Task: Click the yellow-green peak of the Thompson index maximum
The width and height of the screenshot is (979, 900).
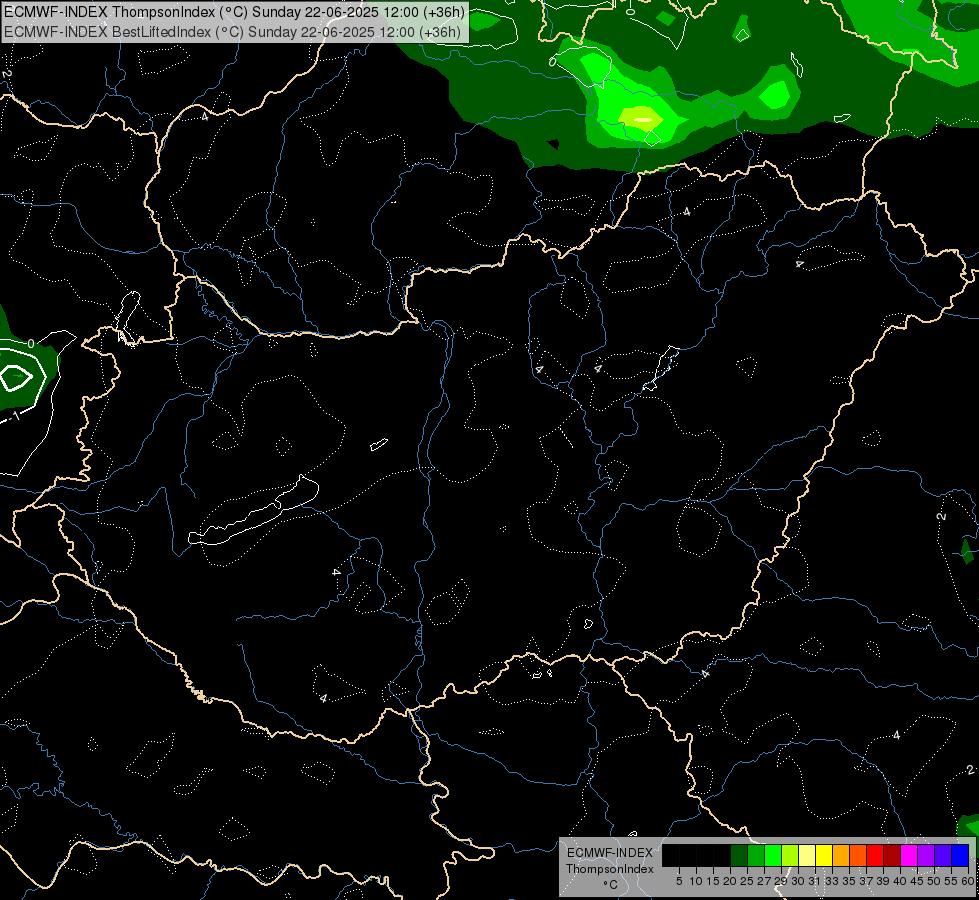Action: pos(643,118)
